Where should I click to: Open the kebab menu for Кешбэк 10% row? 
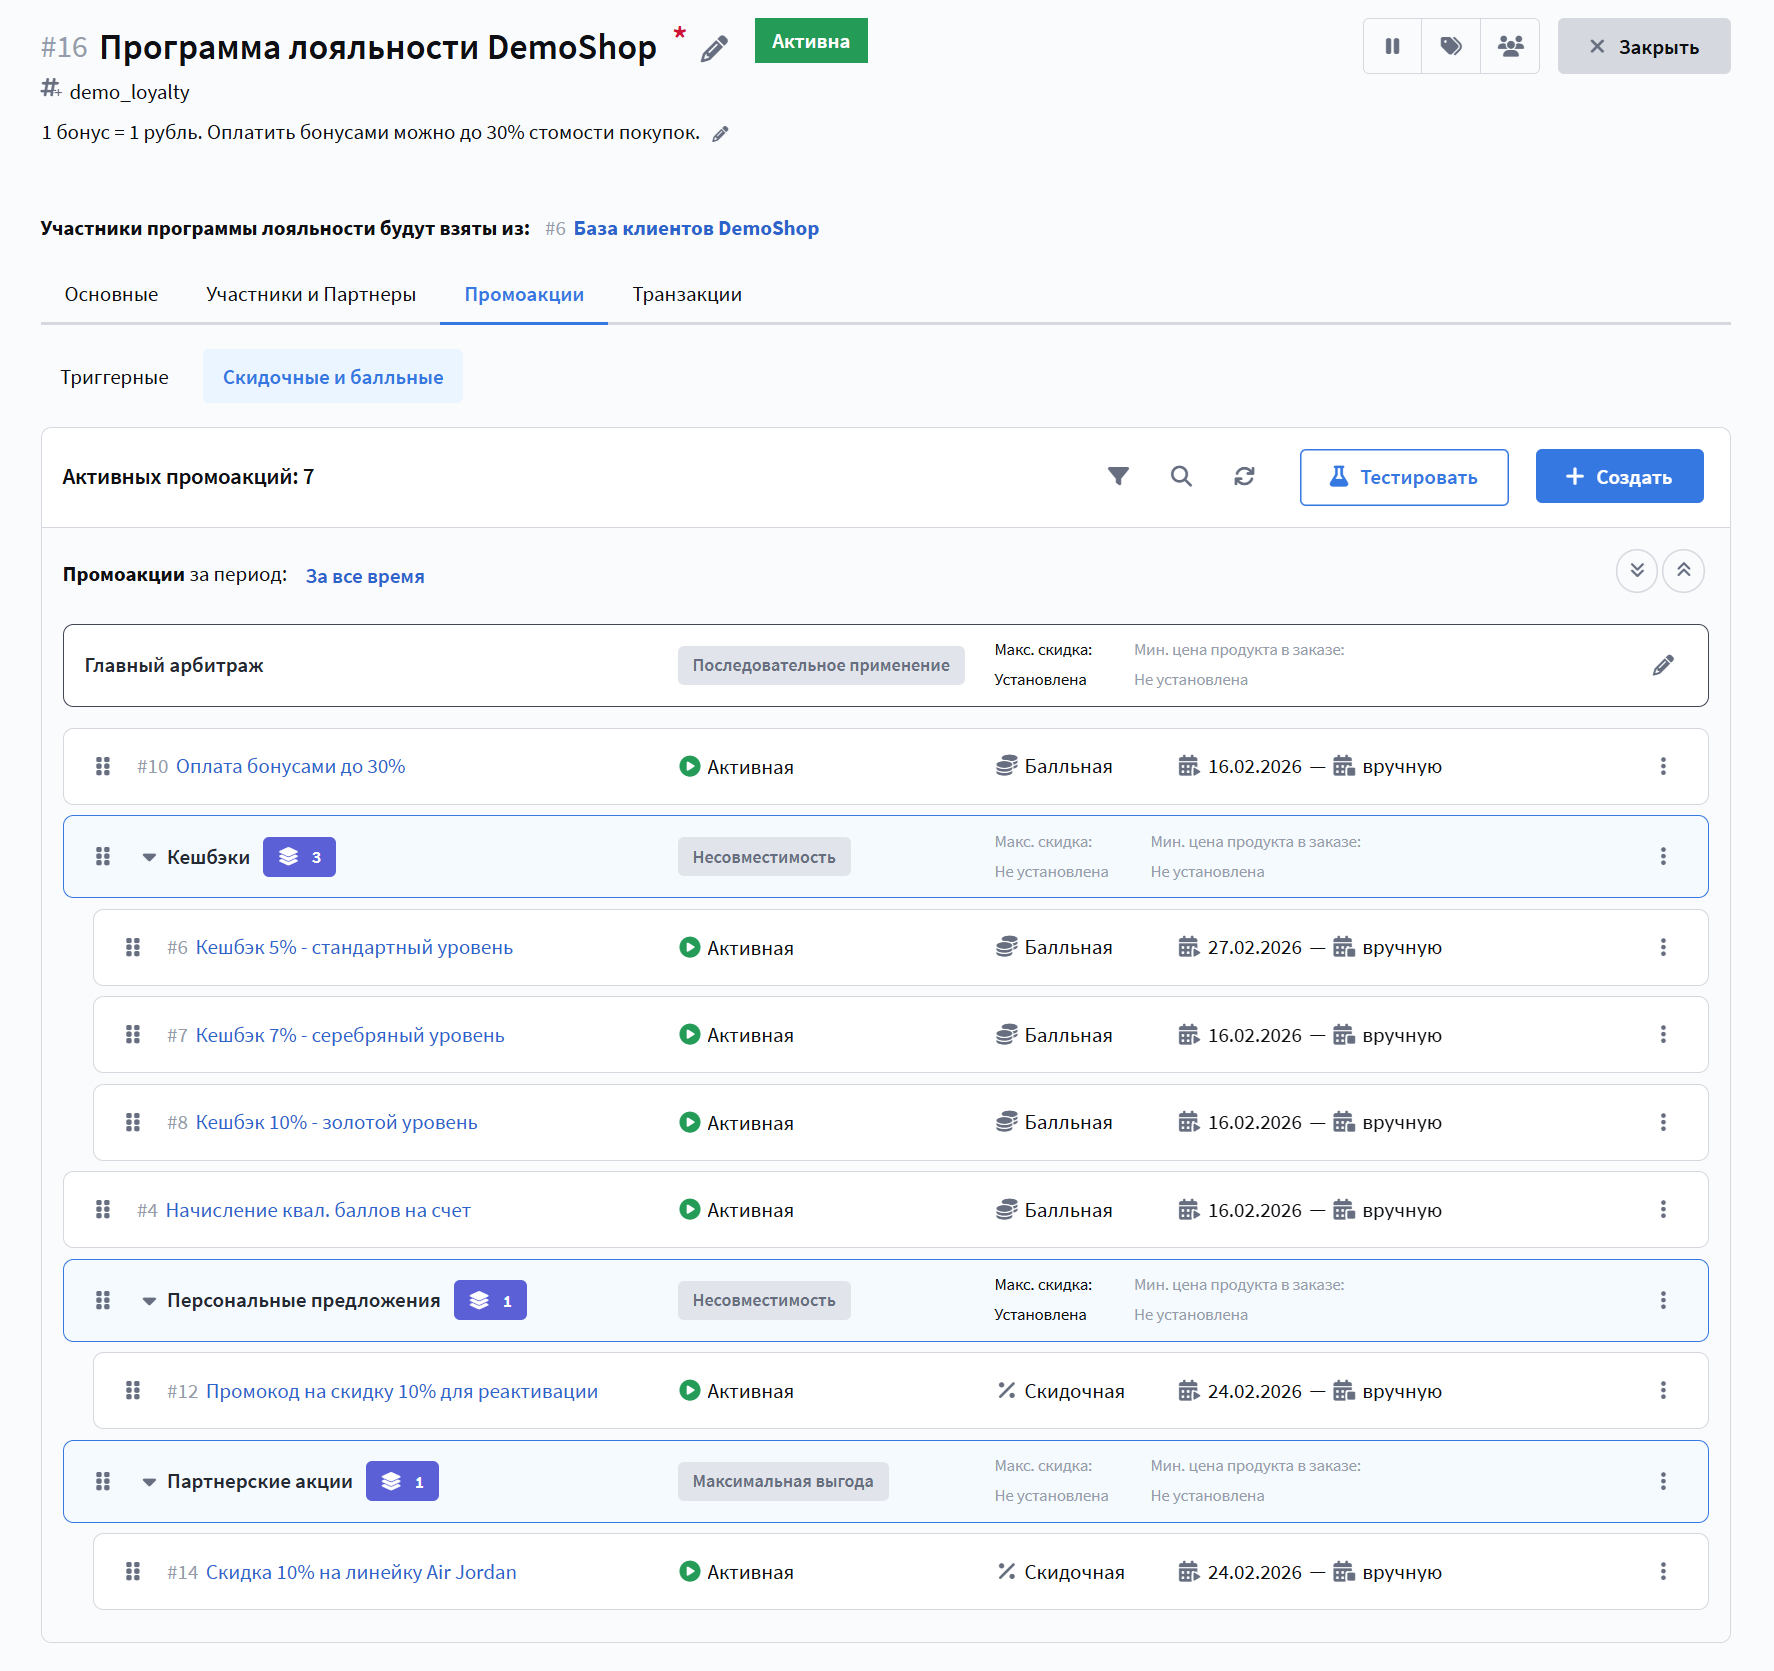1663,1122
